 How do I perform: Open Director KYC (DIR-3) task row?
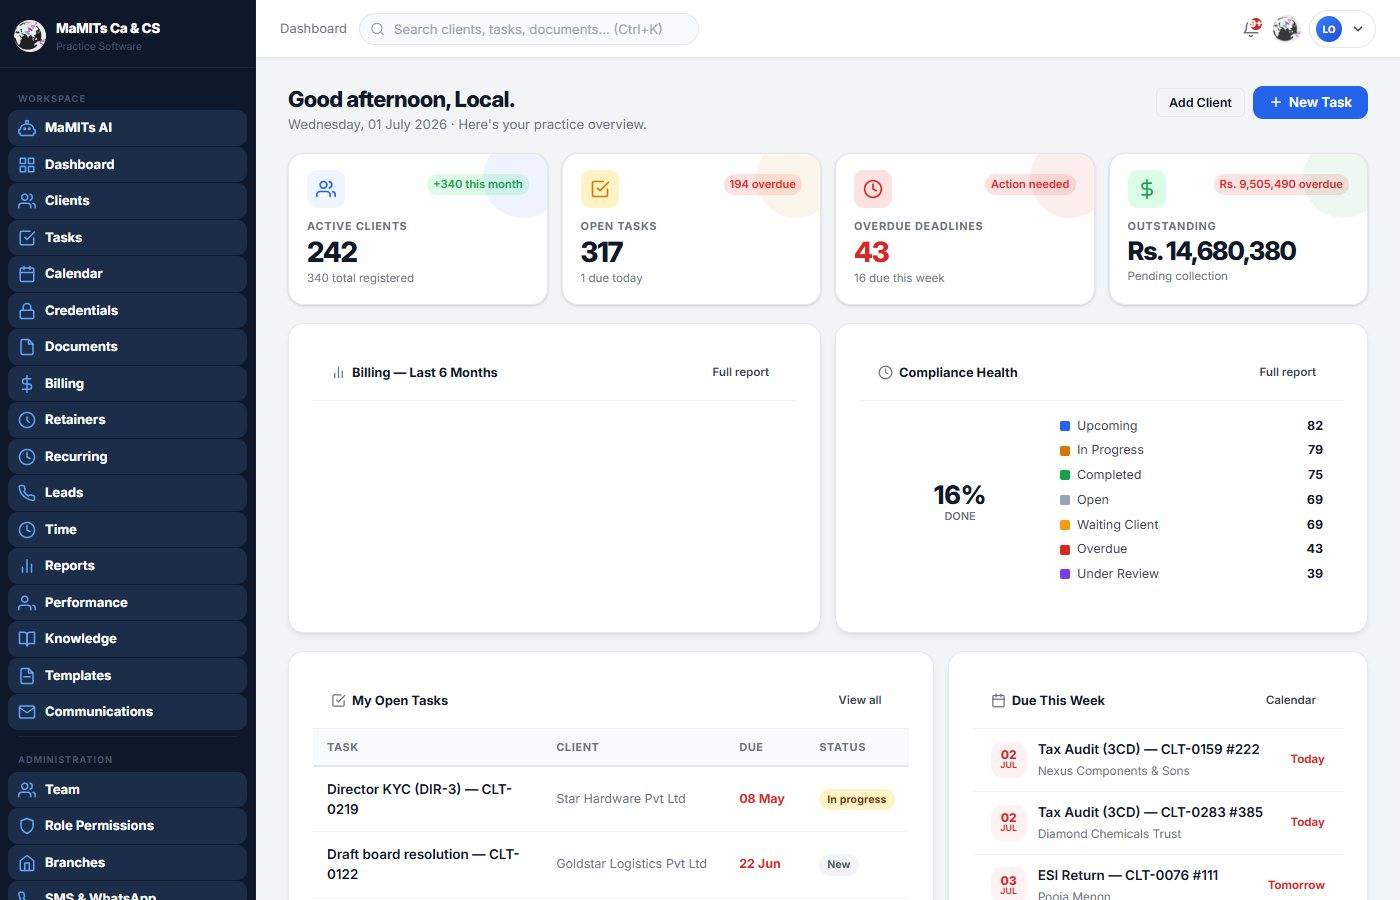(610, 799)
